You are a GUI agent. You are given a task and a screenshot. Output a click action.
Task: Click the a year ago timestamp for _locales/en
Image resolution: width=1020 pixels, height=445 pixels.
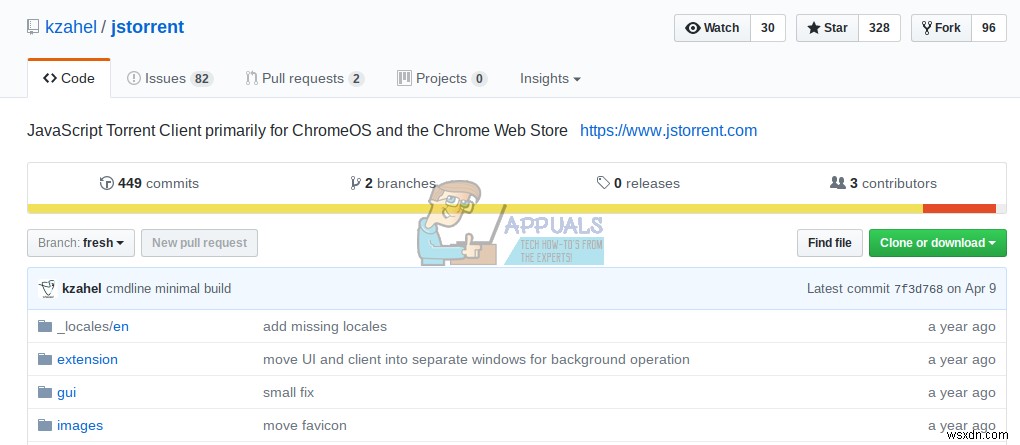click(961, 327)
